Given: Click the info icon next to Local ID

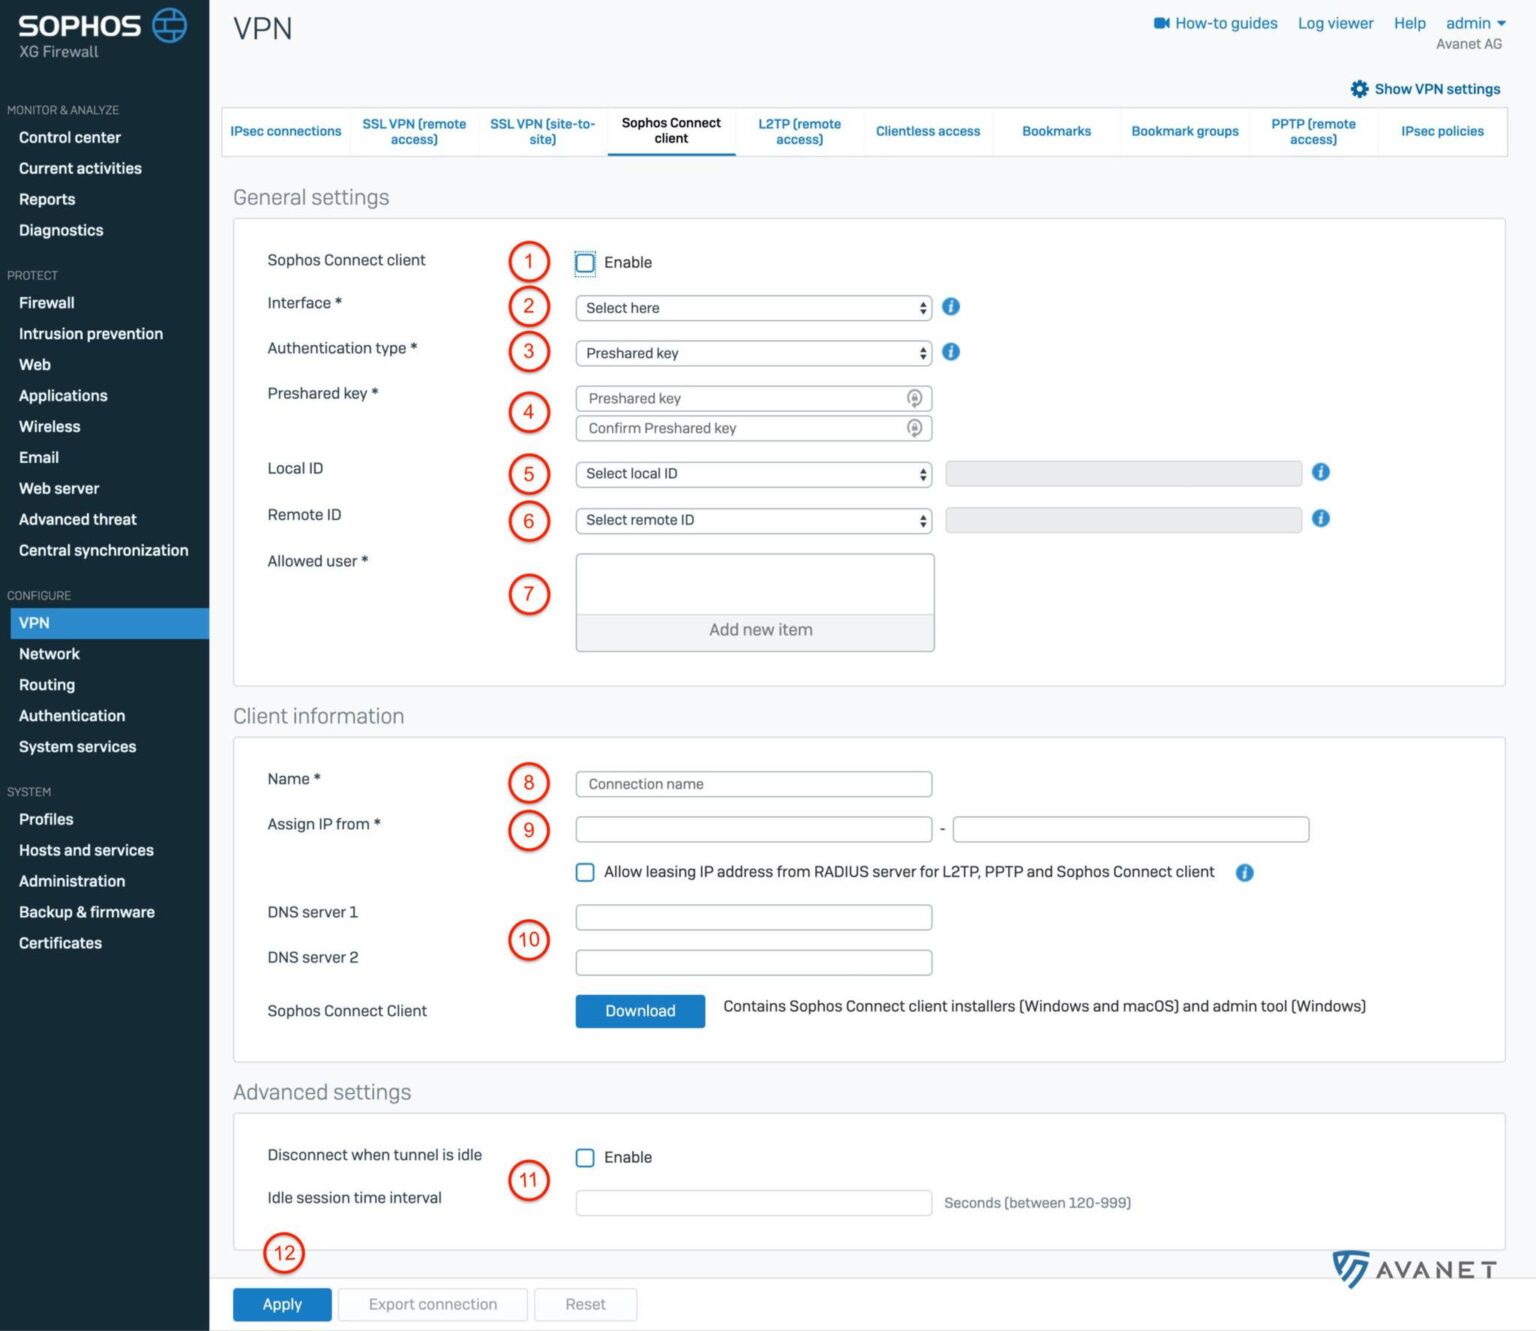Looking at the screenshot, I should pos(1320,472).
